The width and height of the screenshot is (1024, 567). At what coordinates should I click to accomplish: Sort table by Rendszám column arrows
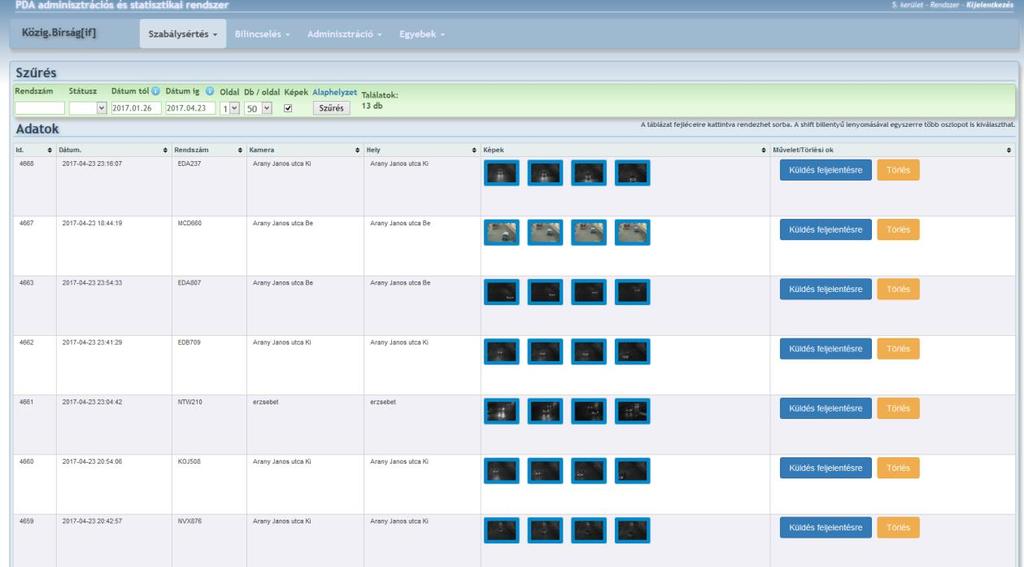(x=240, y=150)
